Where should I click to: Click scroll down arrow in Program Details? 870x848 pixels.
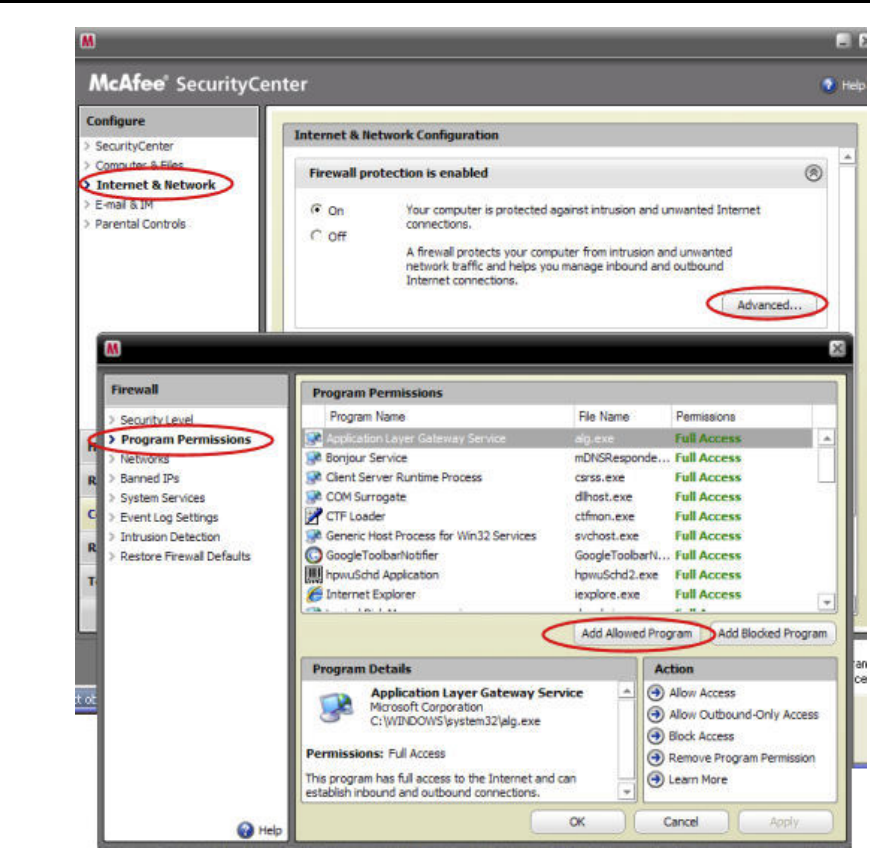[x=626, y=792]
